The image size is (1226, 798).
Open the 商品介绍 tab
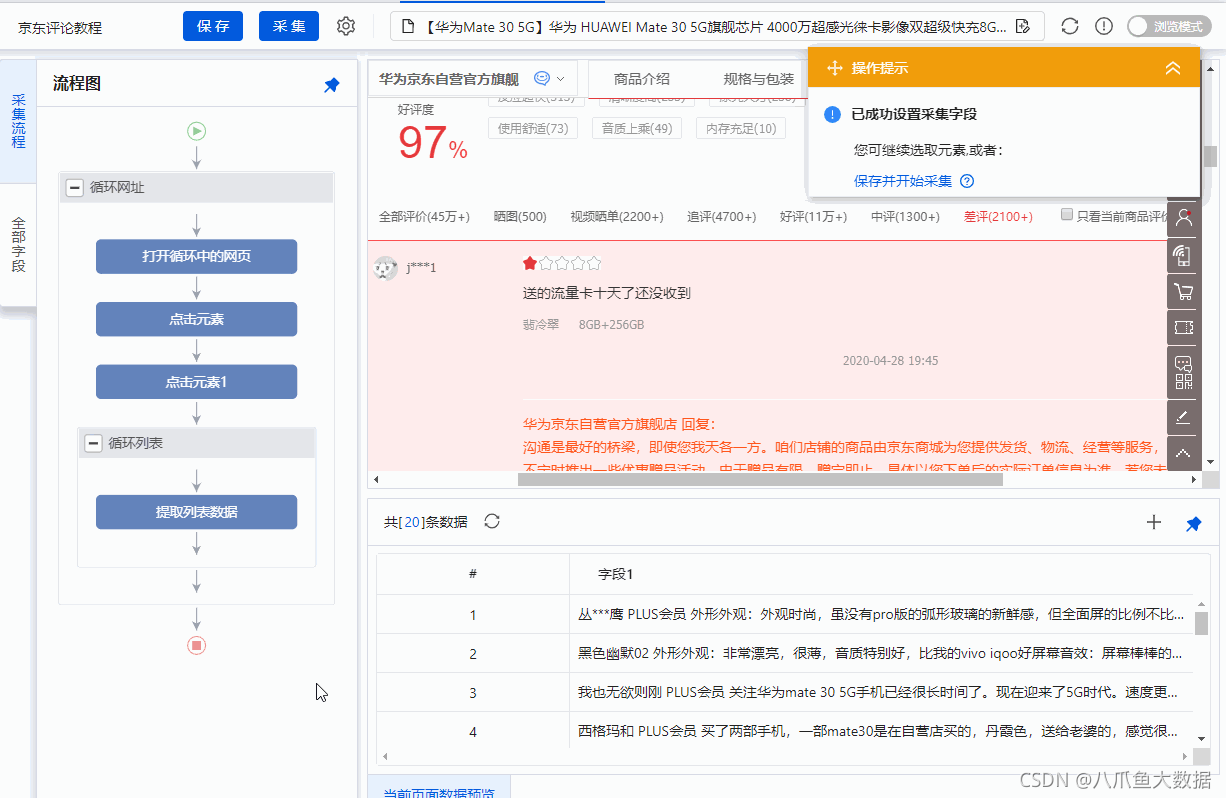pos(642,79)
